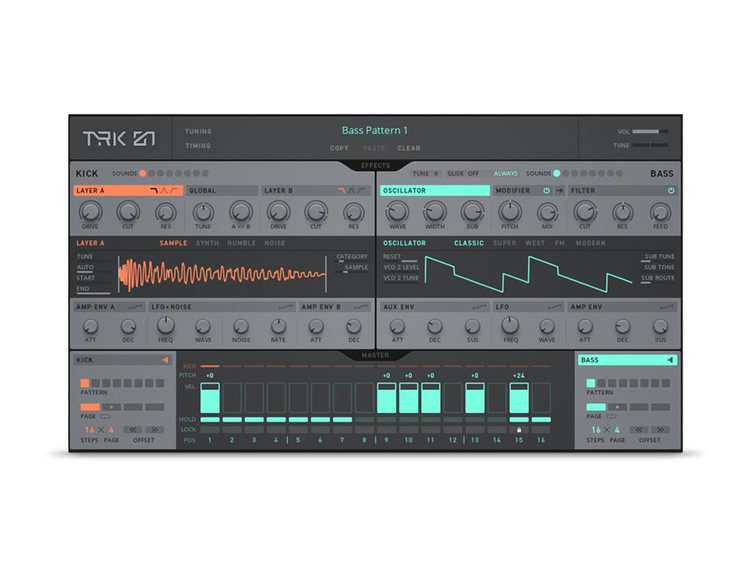Open the Tuning settings

199,132
